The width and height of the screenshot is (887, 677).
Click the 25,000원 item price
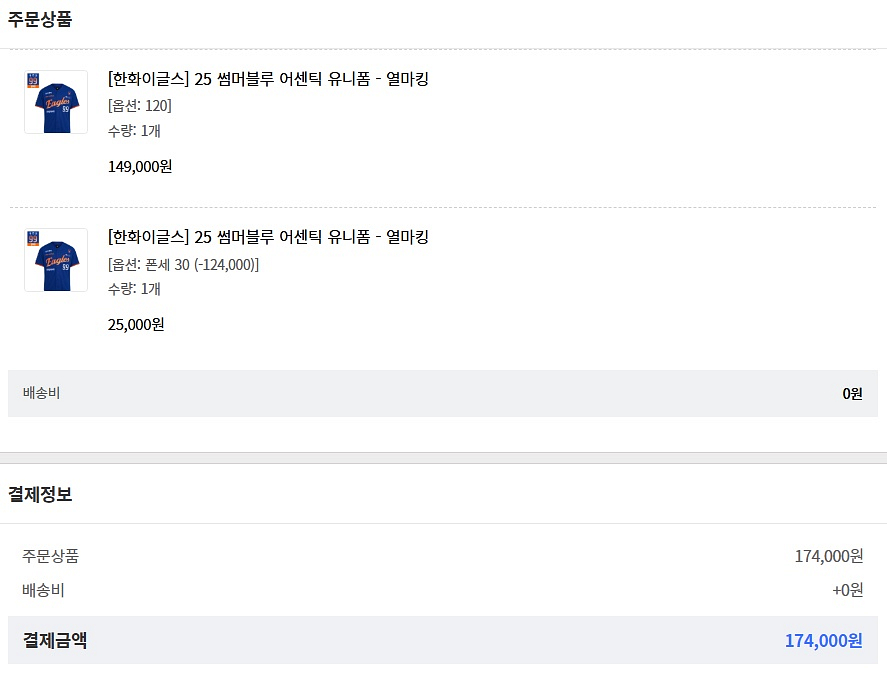point(136,324)
